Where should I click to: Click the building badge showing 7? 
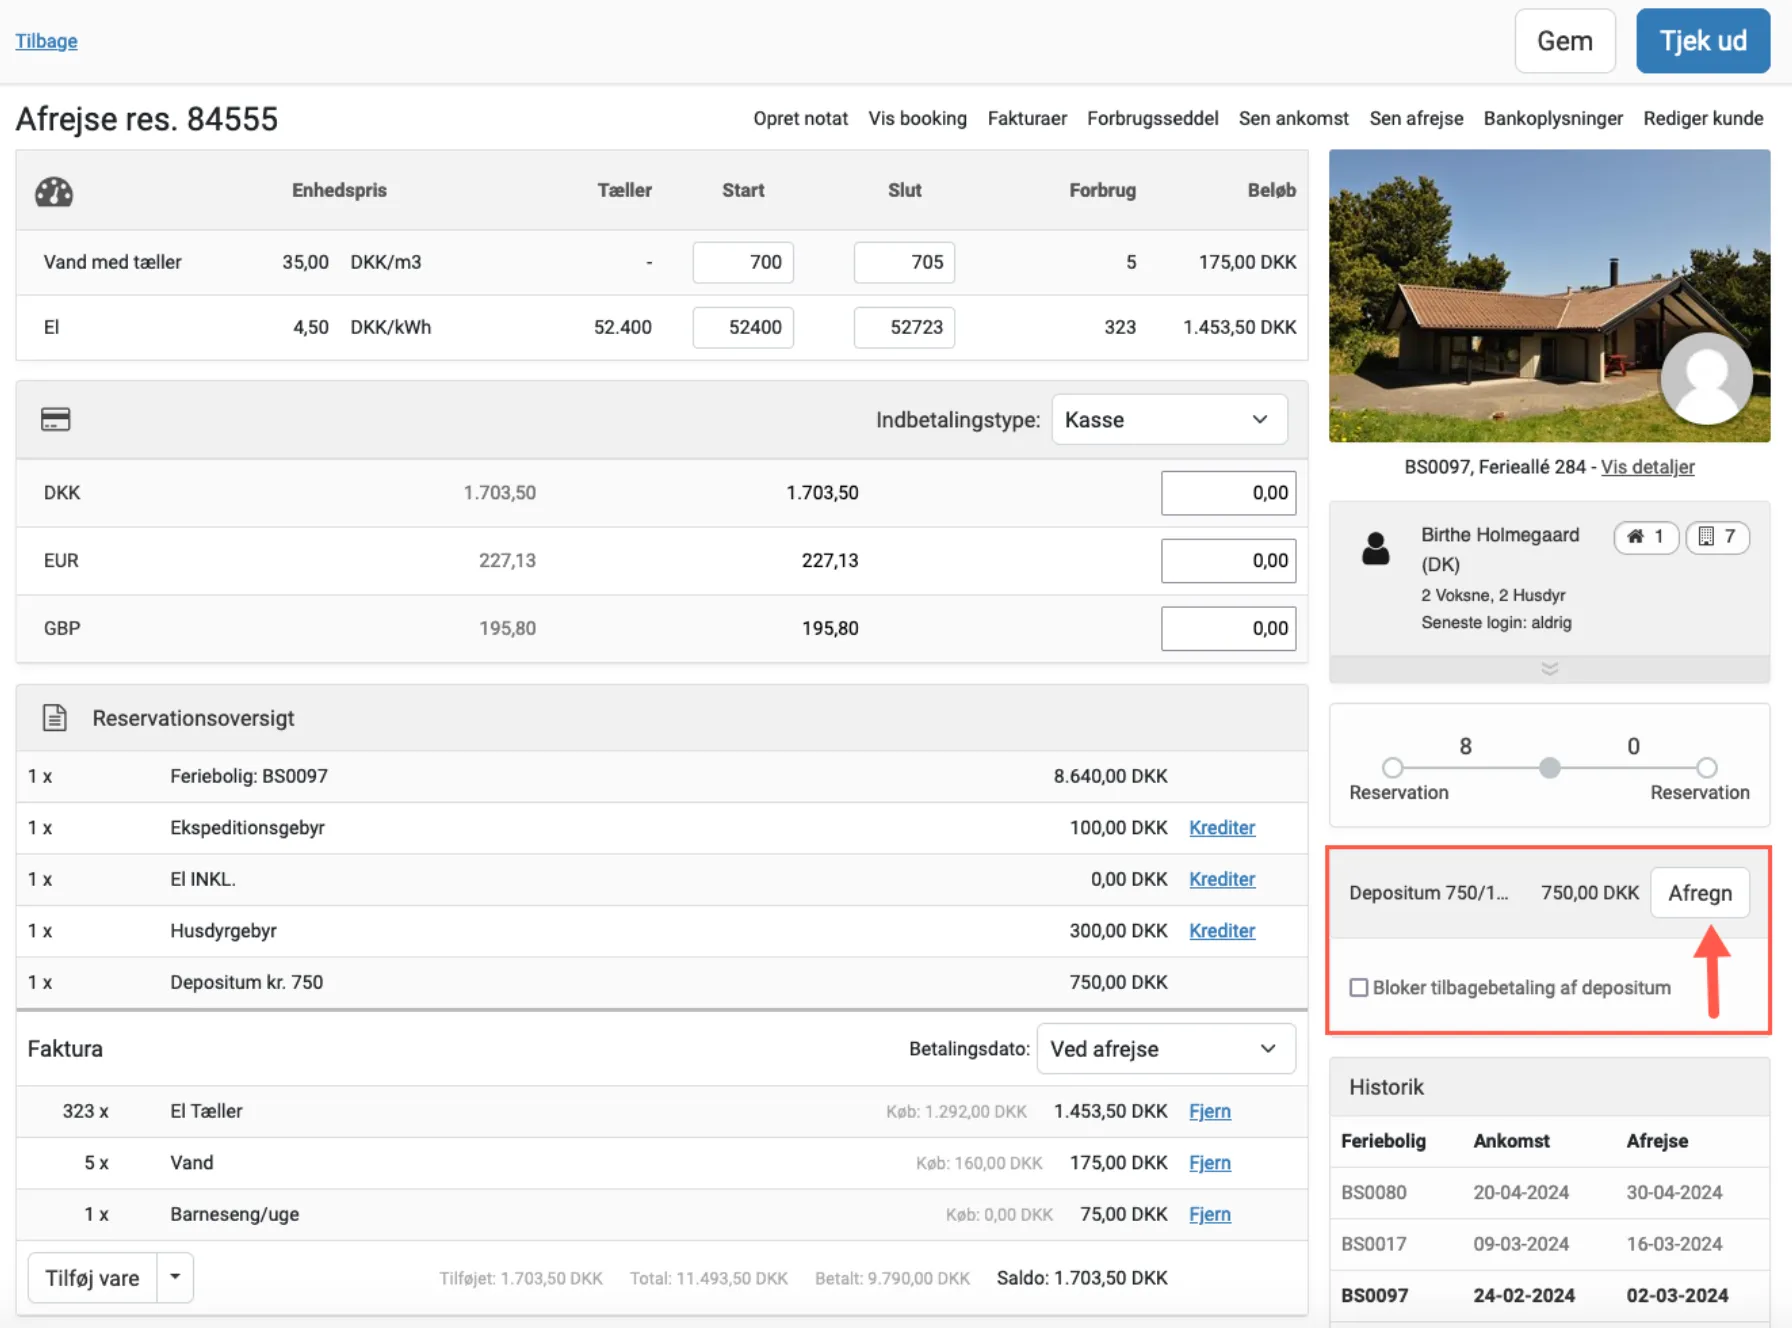coord(1717,537)
